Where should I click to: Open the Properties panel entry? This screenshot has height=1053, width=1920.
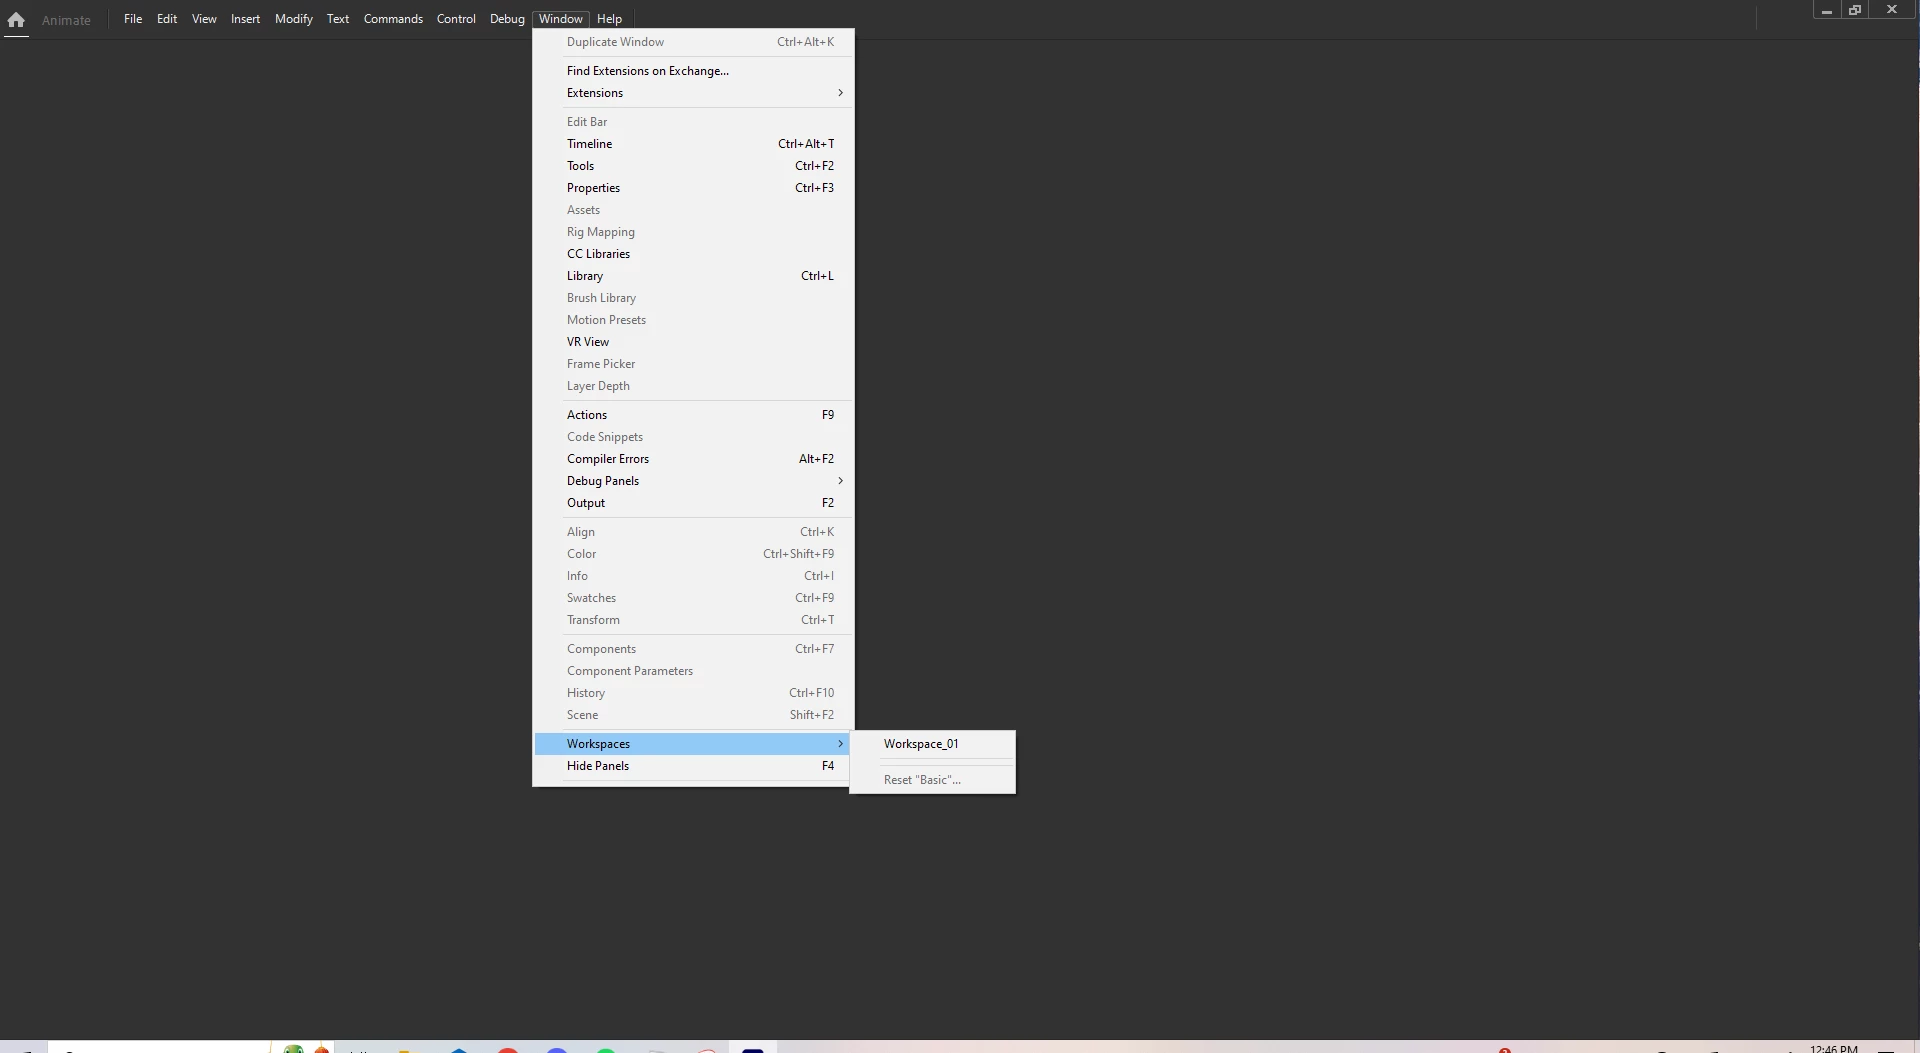[692, 188]
